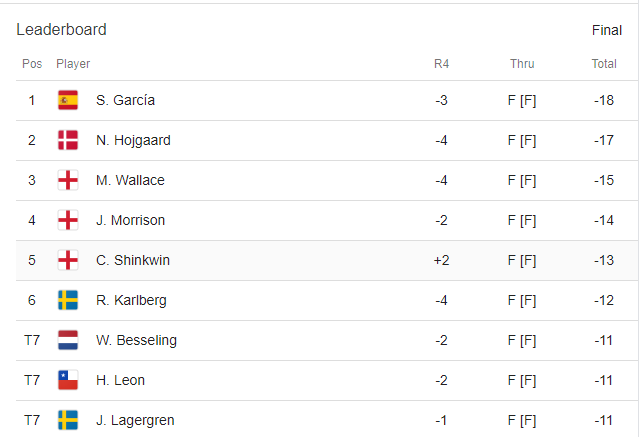Click the England flag beside C. Shinkwin
The width and height of the screenshot is (640, 437).
point(68,260)
